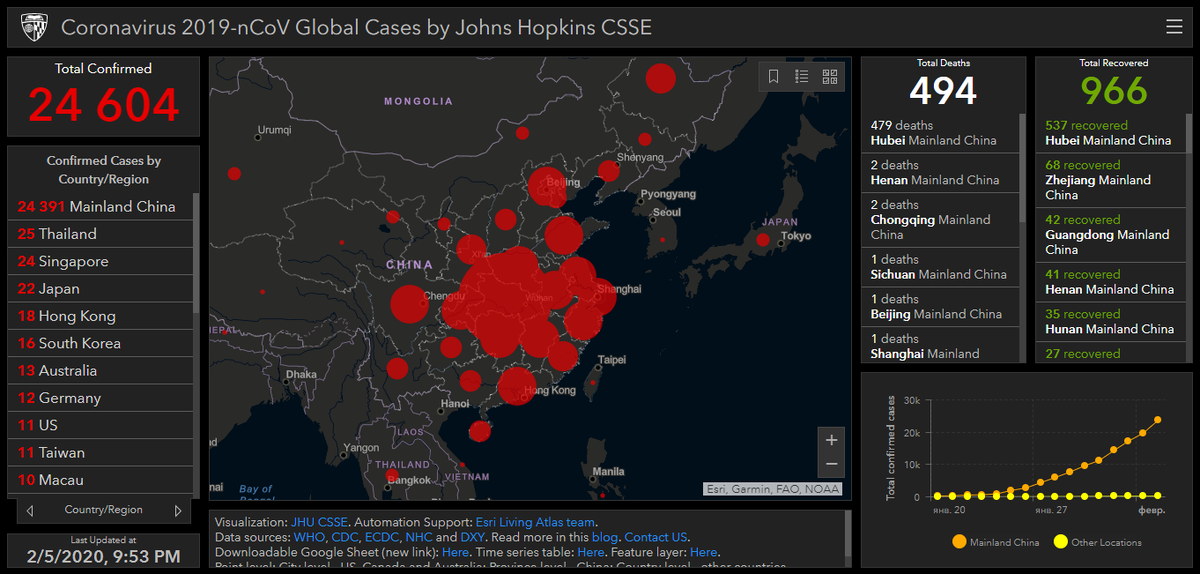The image size is (1200, 574).
Task: Select Thailand in confirmed cases list
Action: click(99, 234)
